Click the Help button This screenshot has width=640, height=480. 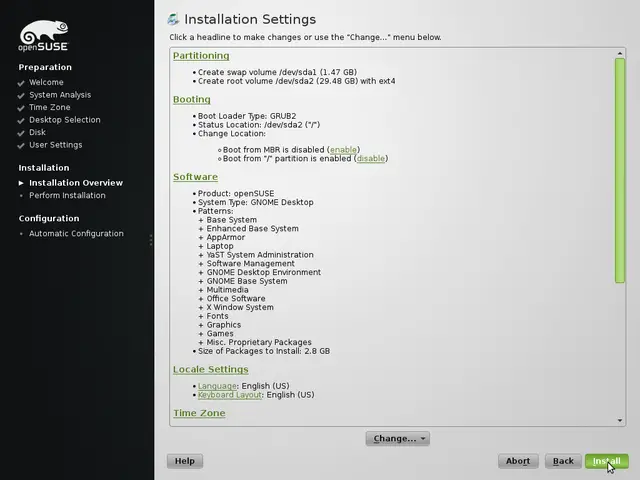click(x=184, y=461)
